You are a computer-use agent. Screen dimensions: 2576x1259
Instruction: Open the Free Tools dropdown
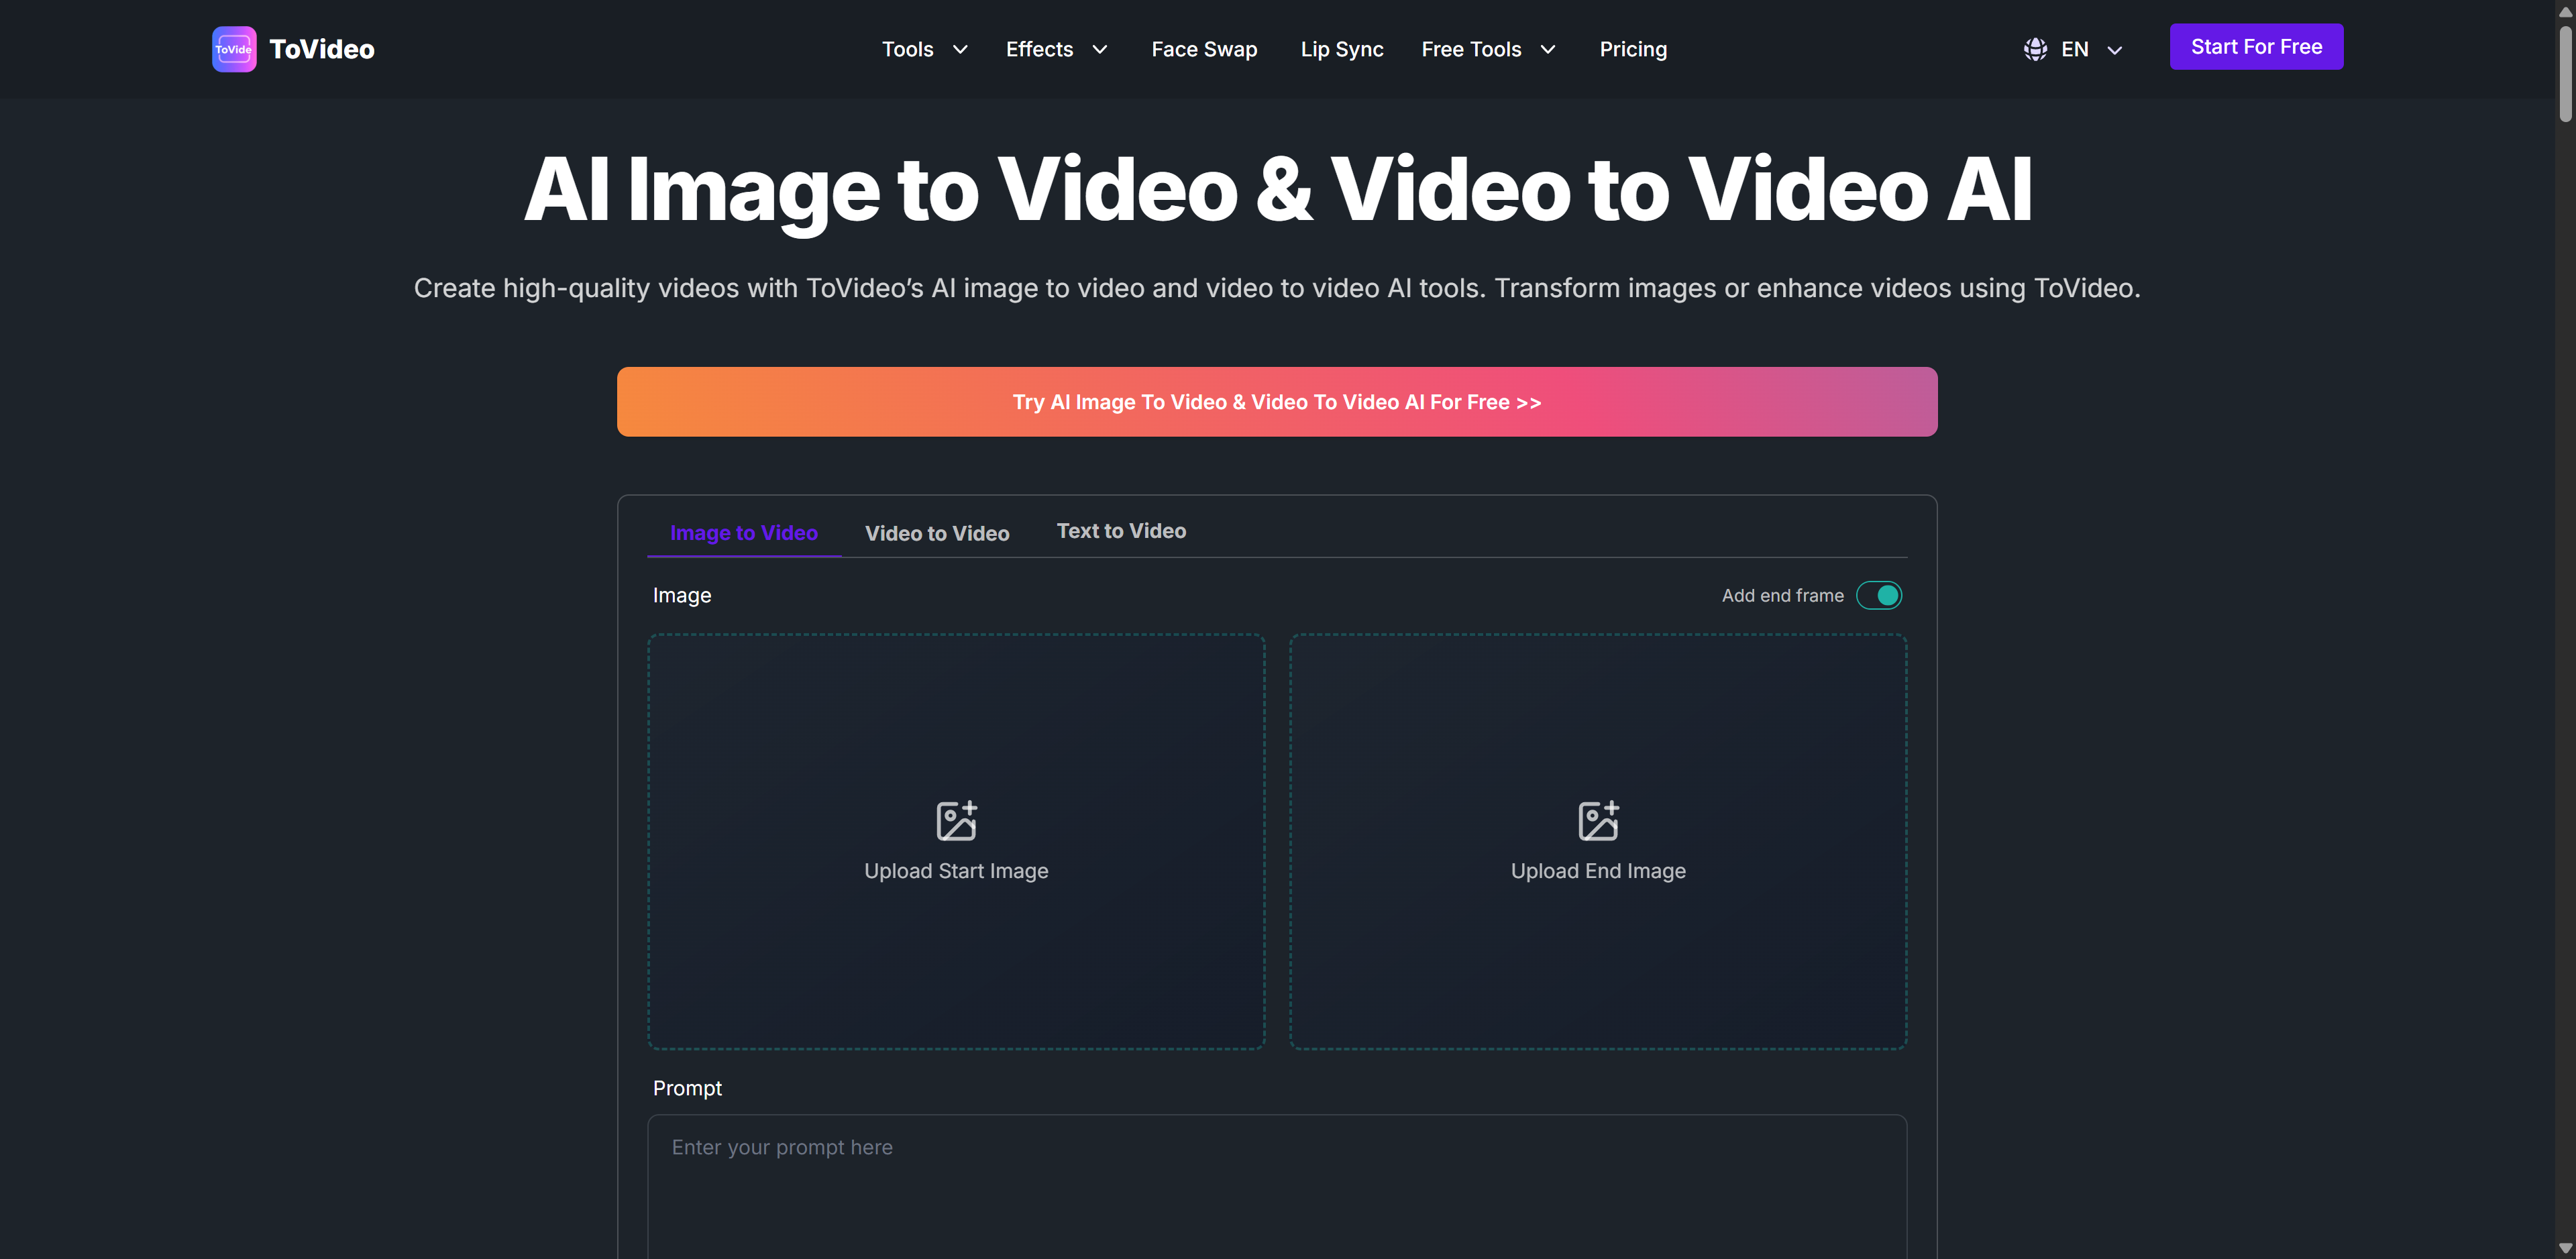pyautogui.click(x=1488, y=49)
